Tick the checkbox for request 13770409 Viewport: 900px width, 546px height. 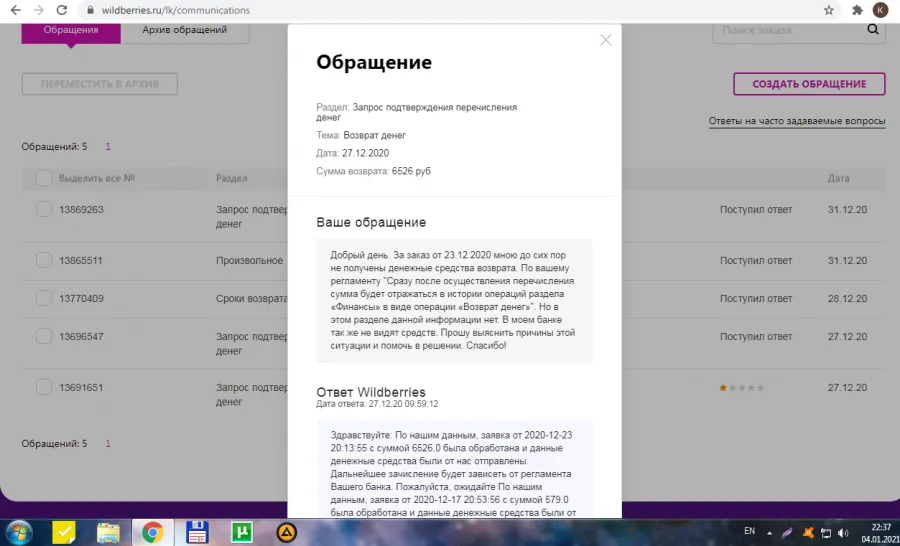(44, 299)
